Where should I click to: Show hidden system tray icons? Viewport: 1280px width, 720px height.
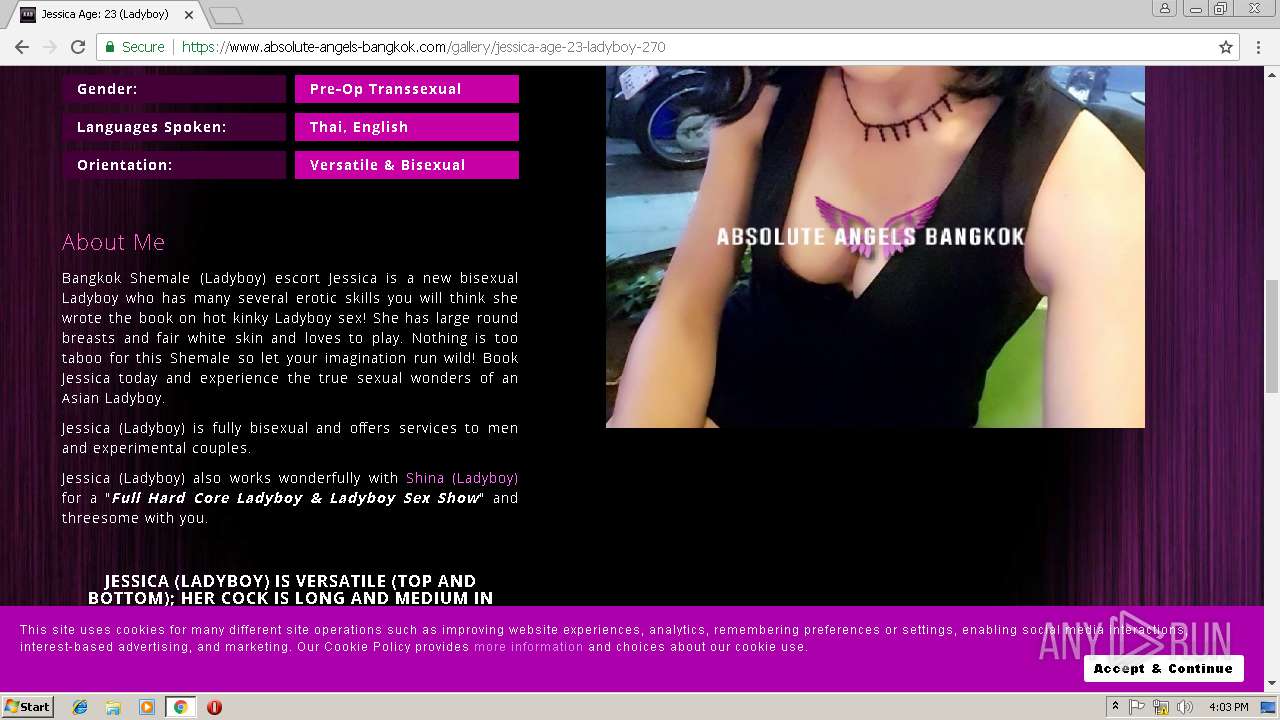pyautogui.click(x=1115, y=707)
